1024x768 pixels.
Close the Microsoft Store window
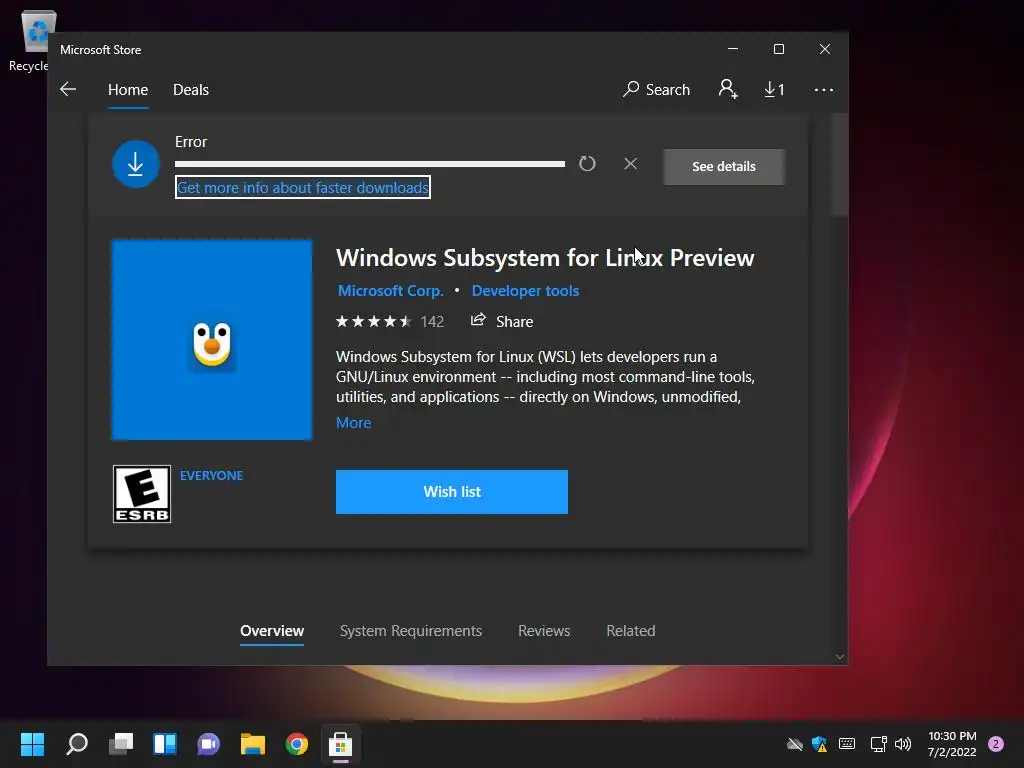[x=825, y=49]
